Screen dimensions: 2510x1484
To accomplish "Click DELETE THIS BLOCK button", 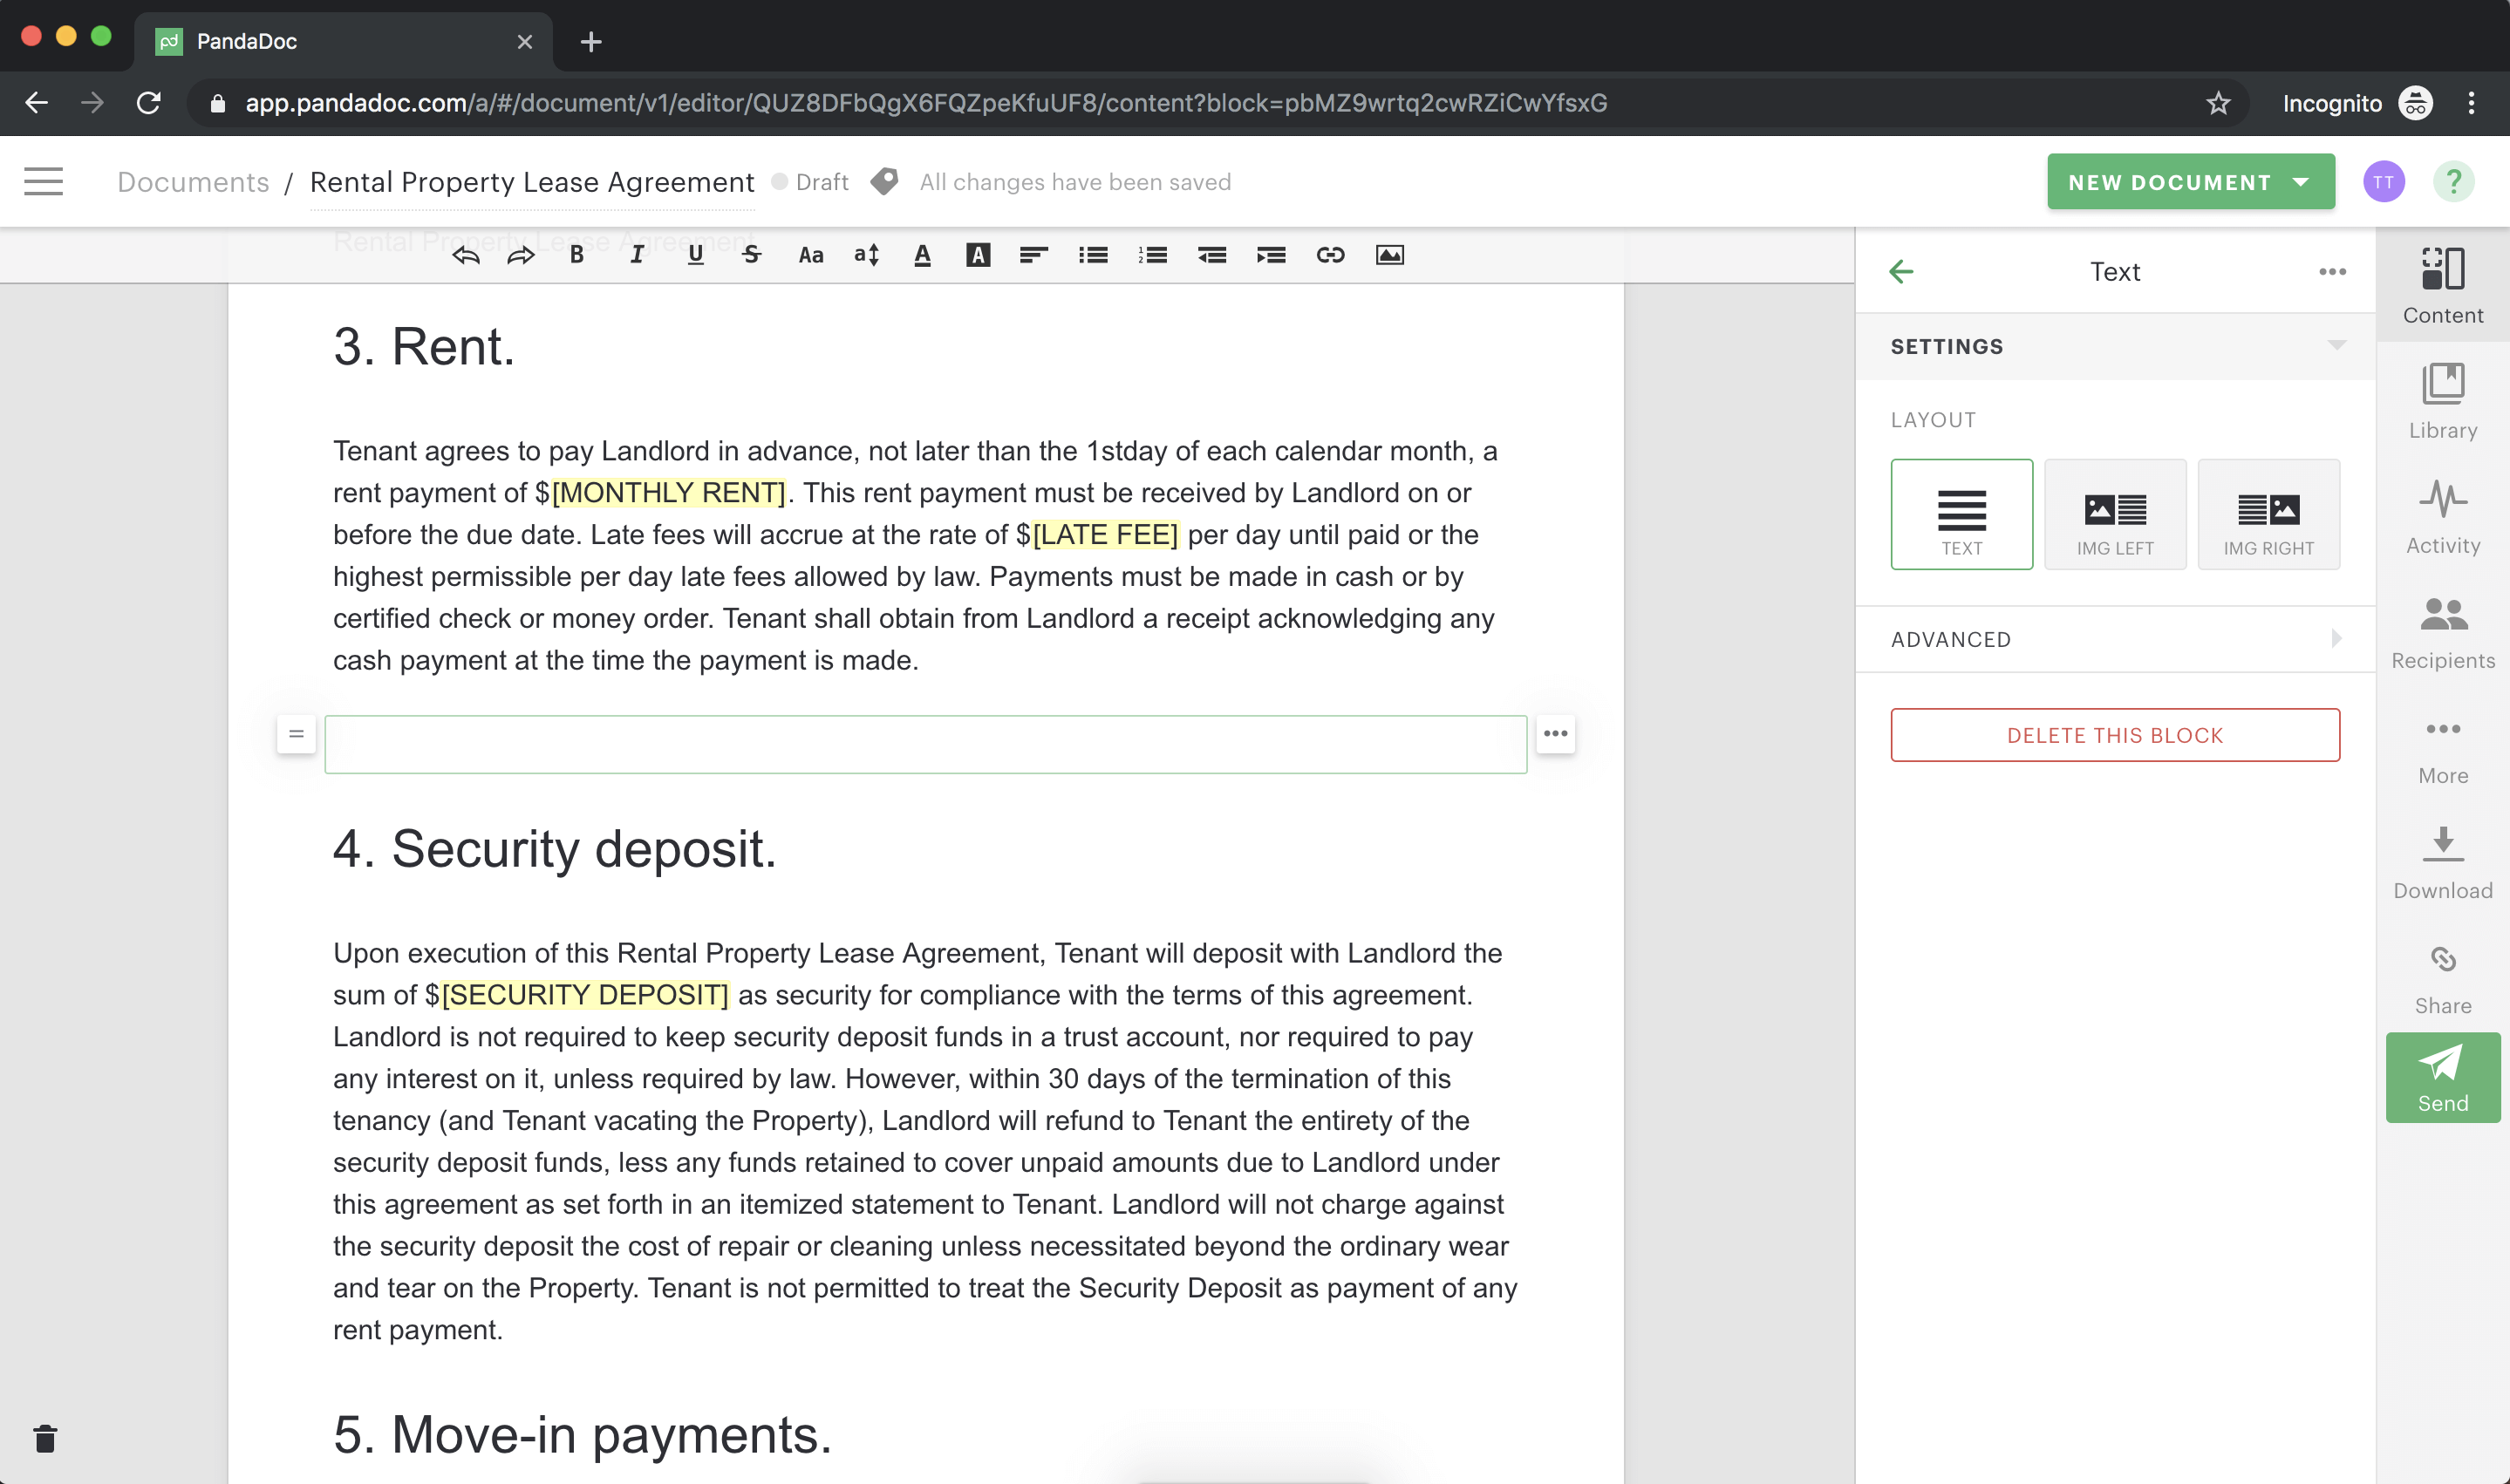I will [2115, 735].
